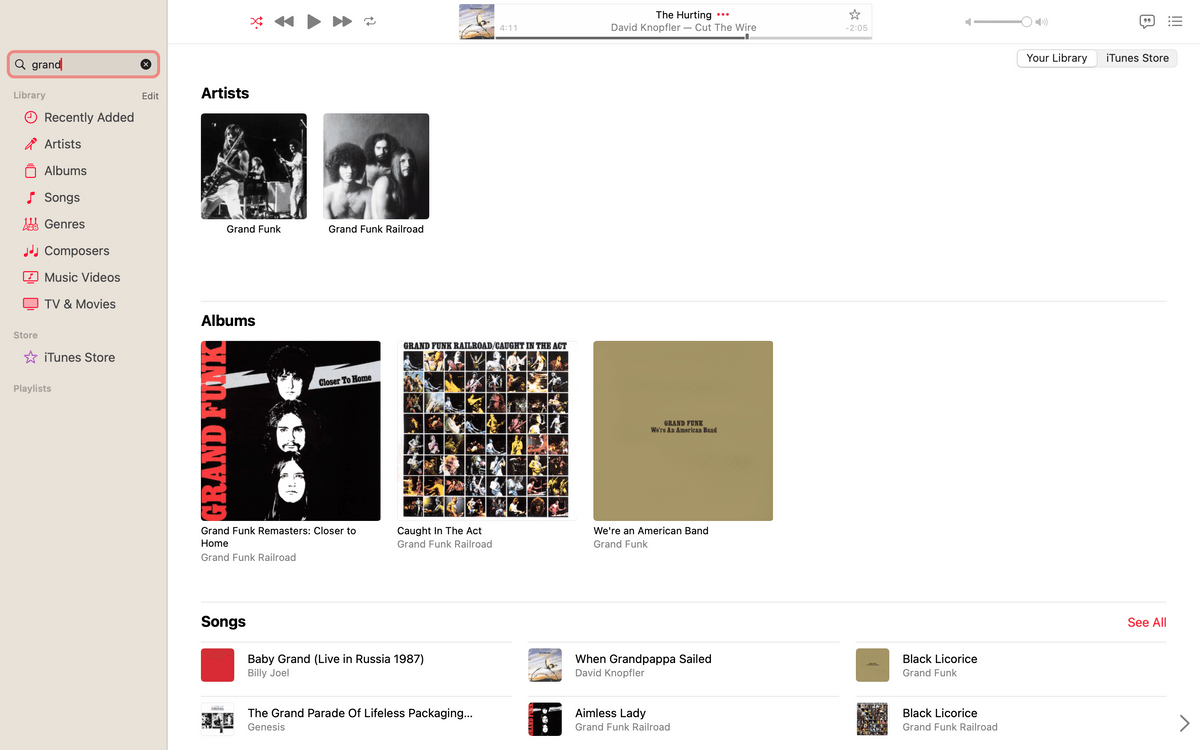Click We're an American Band album title

[x=651, y=531]
